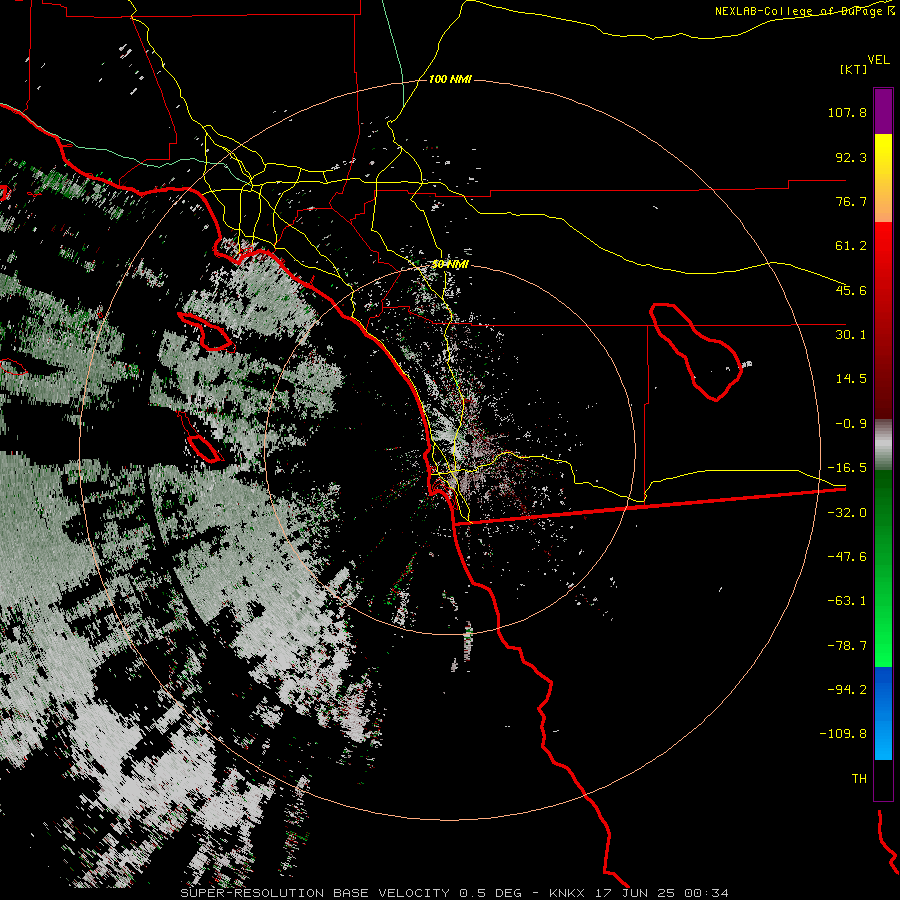Select the -0.9 scale value
The image size is (900, 900).
[x=851, y=424]
